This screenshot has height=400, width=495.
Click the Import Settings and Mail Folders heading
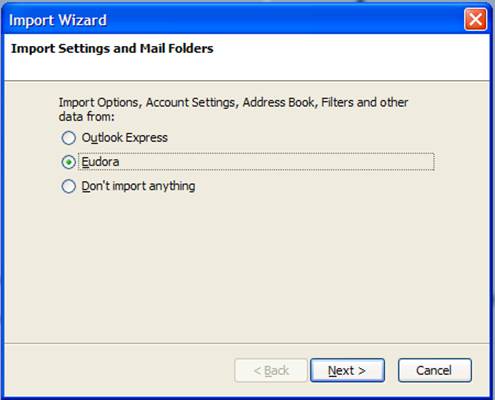(x=112, y=49)
